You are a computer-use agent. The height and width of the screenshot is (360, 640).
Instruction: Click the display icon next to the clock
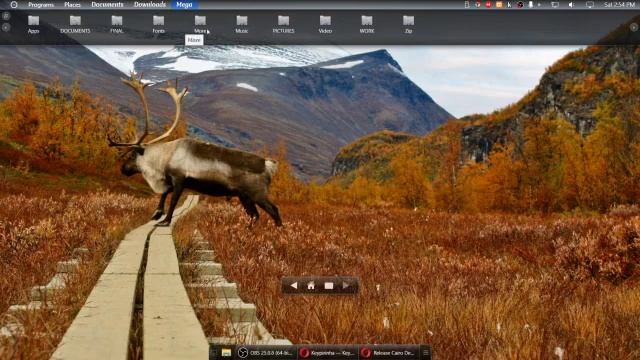[x=590, y=4]
